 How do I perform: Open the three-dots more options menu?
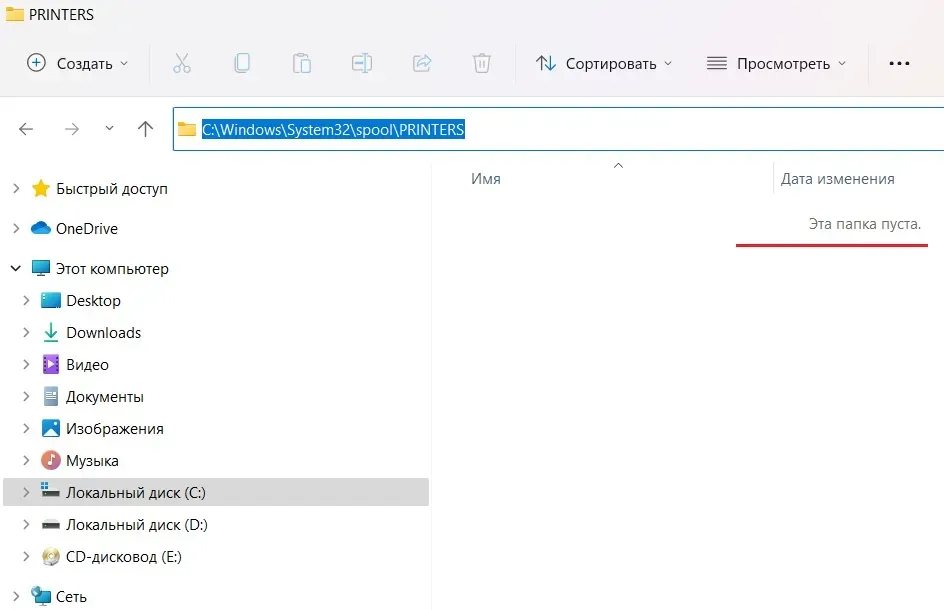899,63
